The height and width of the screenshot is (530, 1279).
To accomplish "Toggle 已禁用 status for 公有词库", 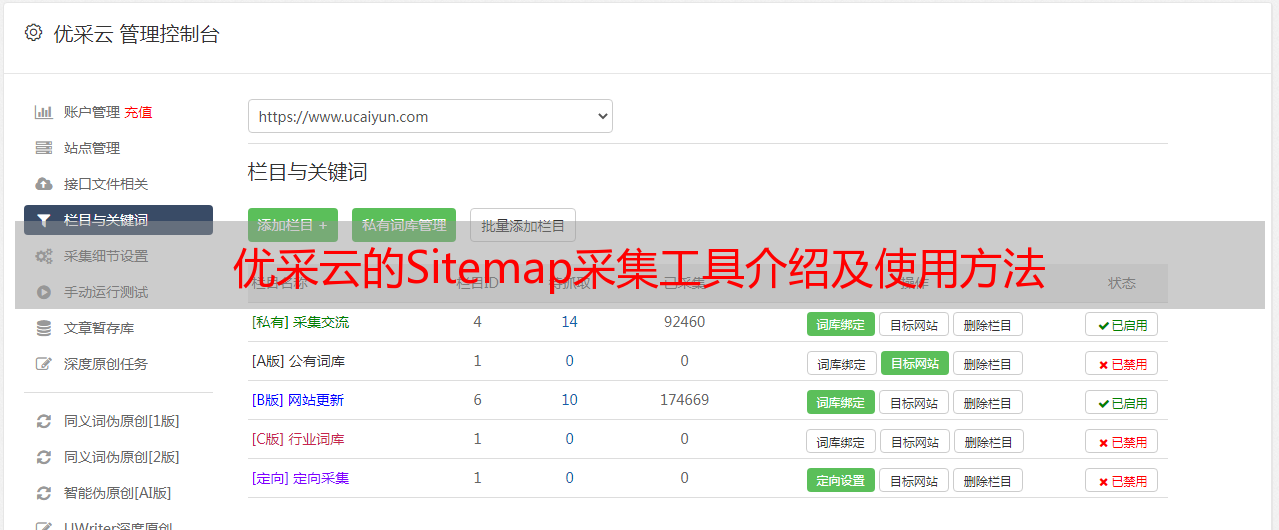I will [1122, 363].
